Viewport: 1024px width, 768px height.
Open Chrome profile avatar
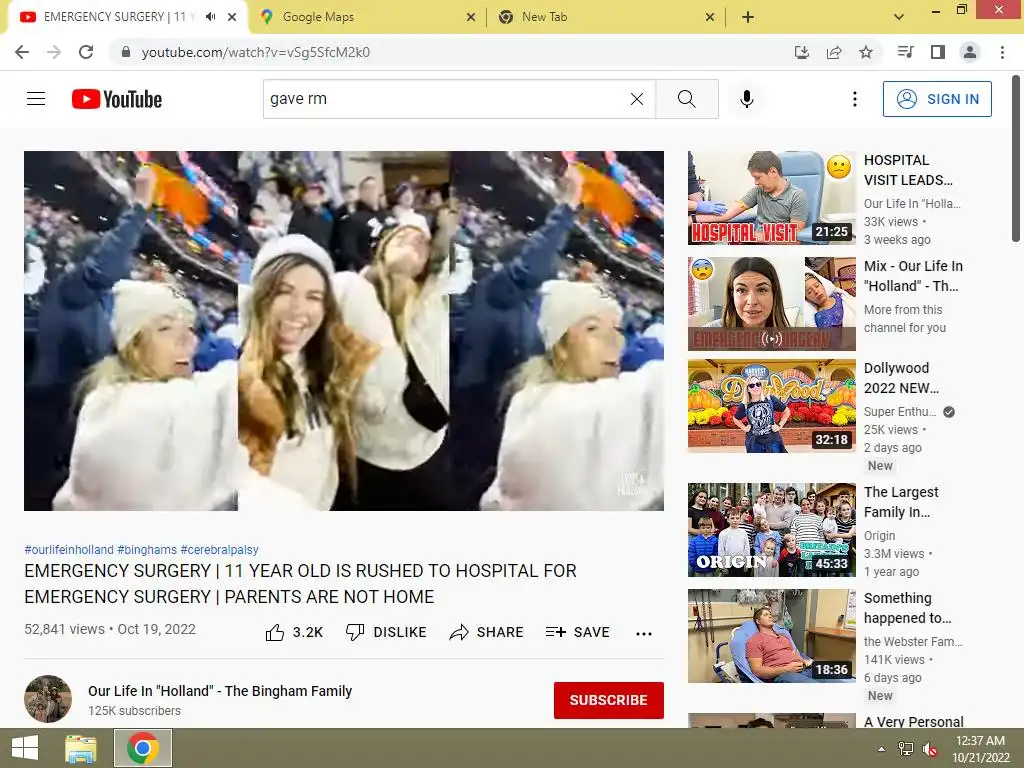point(970,52)
